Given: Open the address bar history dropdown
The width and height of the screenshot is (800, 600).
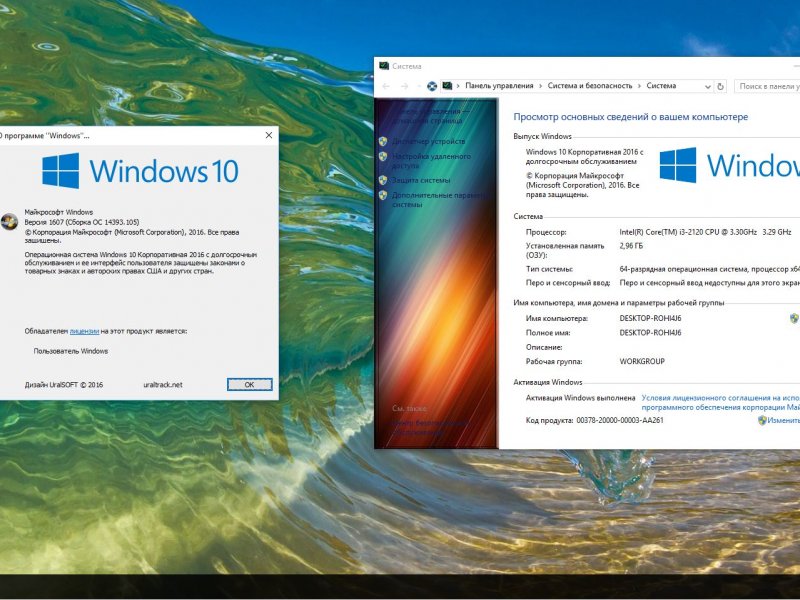Looking at the screenshot, I should [x=708, y=87].
